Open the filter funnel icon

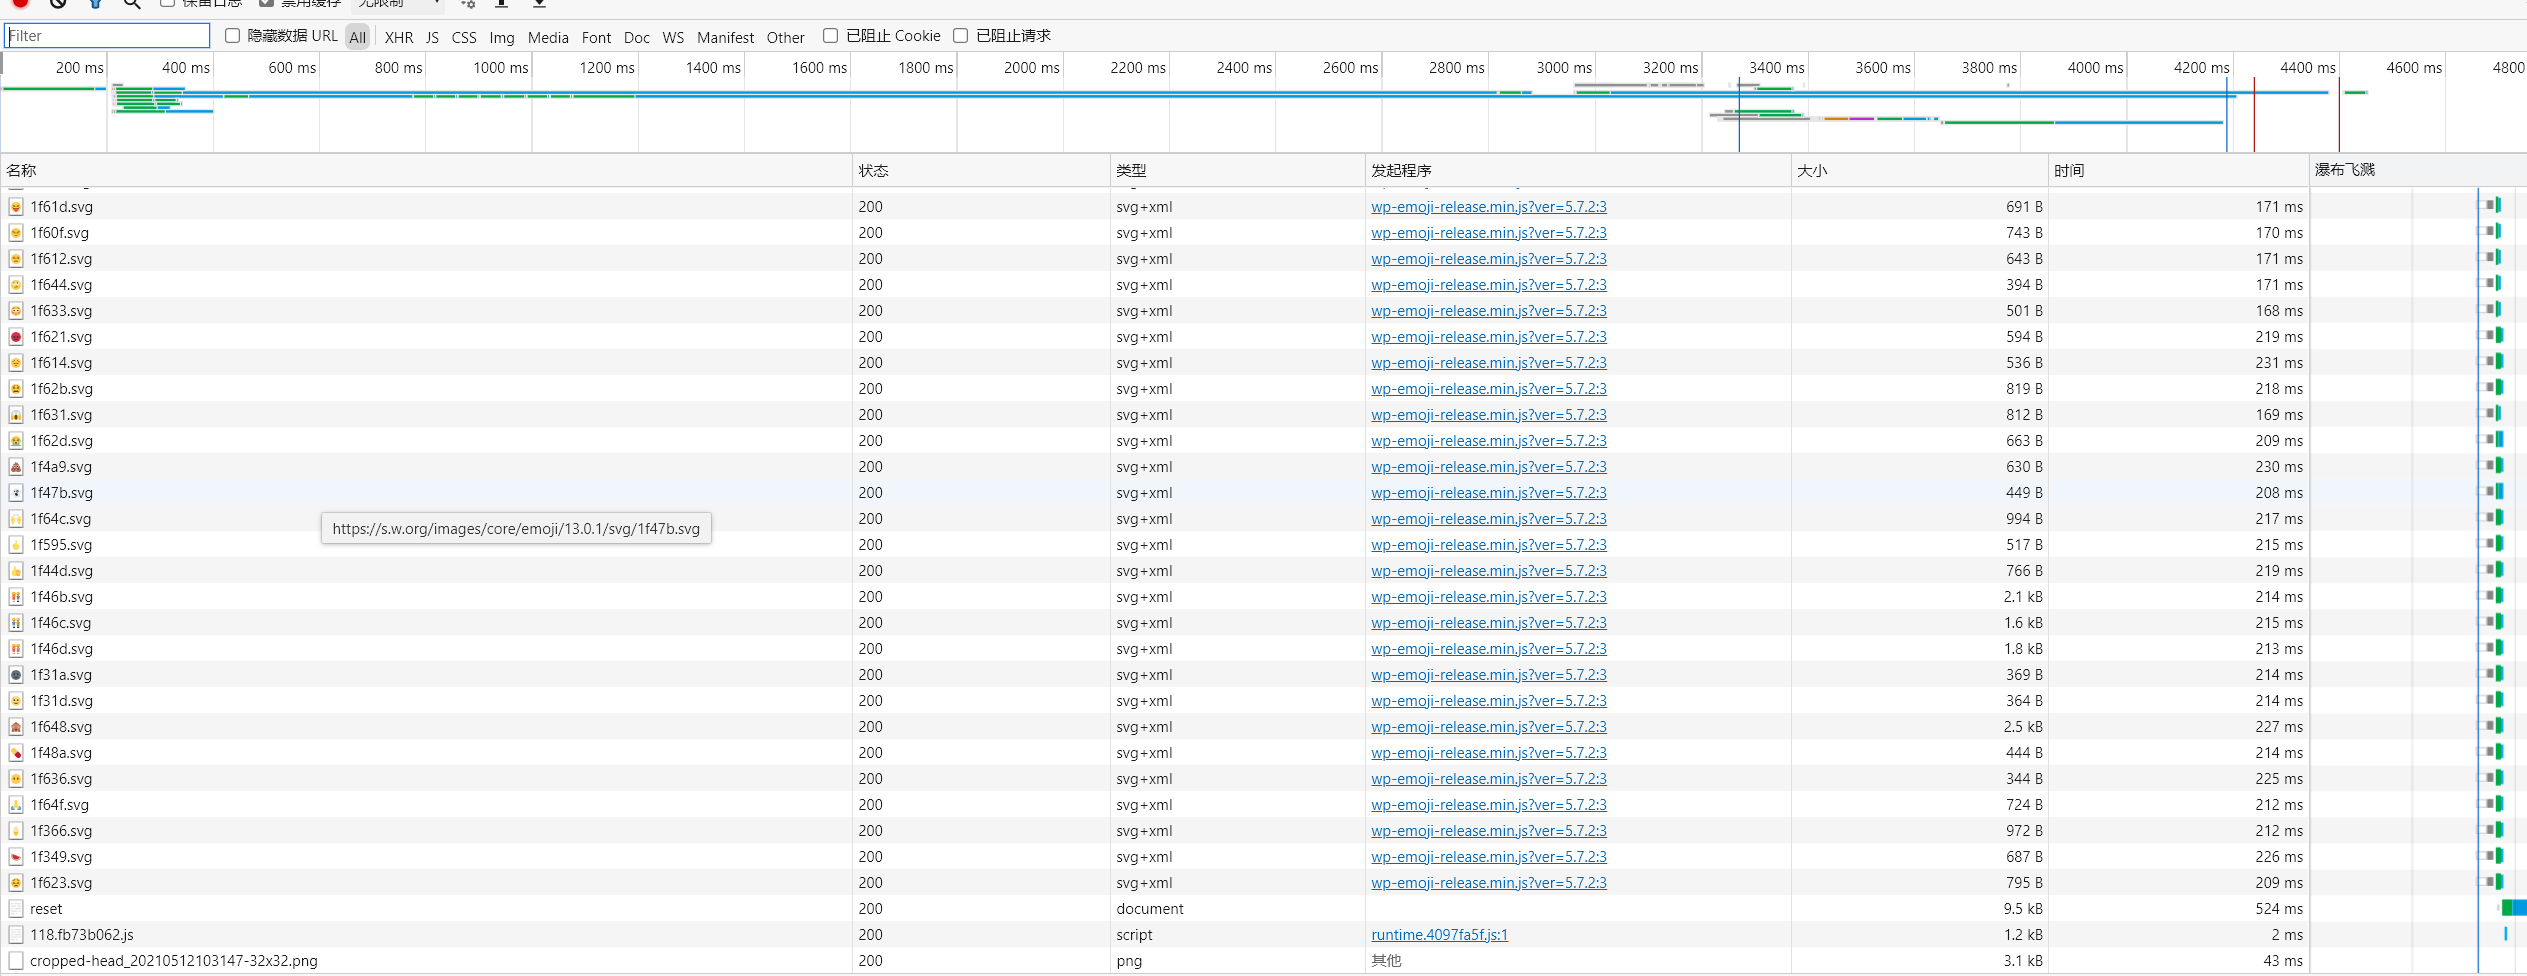coord(95,4)
